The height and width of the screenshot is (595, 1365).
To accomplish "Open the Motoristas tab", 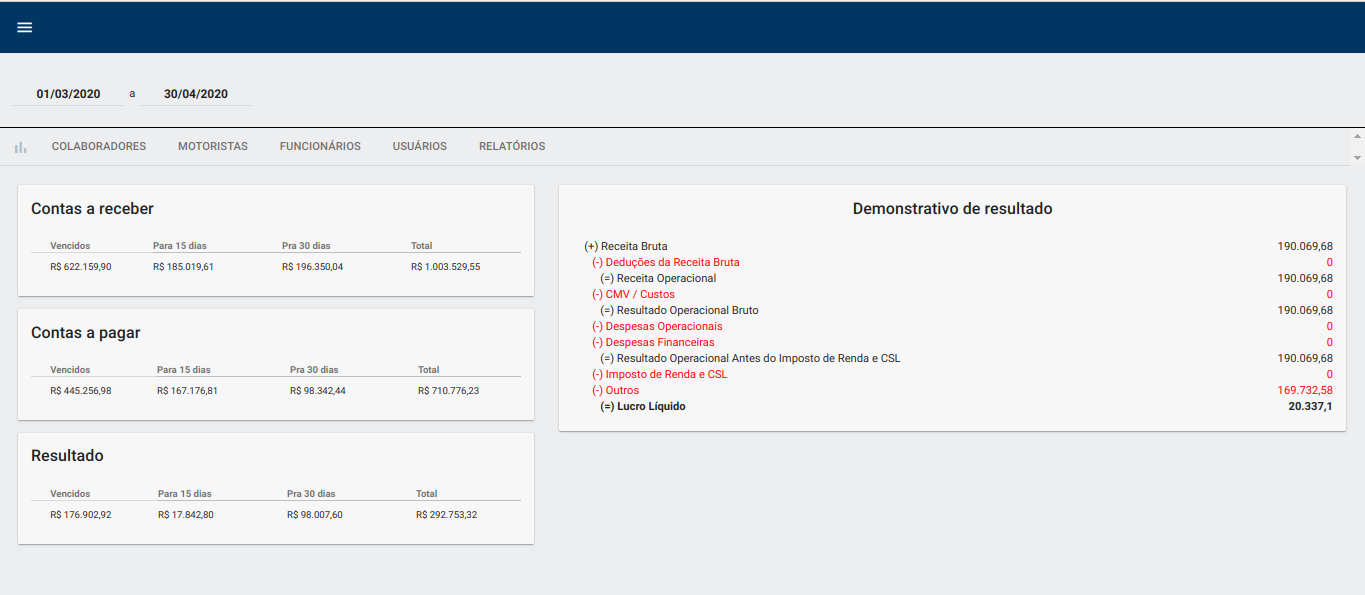I will pyautogui.click(x=213, y=146).
